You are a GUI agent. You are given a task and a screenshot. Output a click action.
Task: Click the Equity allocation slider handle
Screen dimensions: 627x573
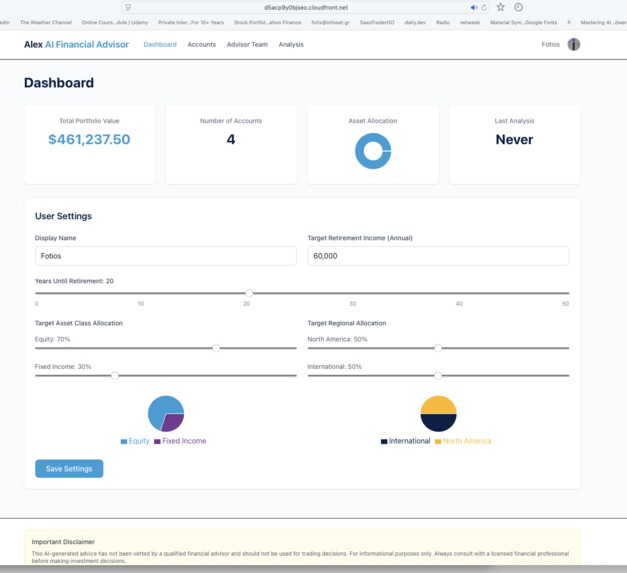point(216,348)
